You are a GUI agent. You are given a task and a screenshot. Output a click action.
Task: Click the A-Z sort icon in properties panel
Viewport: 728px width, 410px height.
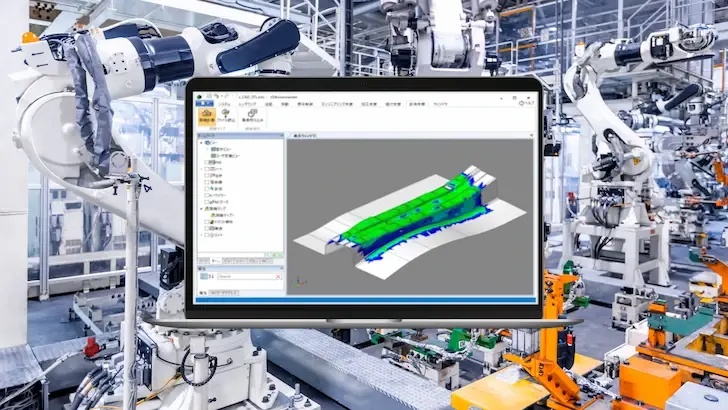click(211, 276)
